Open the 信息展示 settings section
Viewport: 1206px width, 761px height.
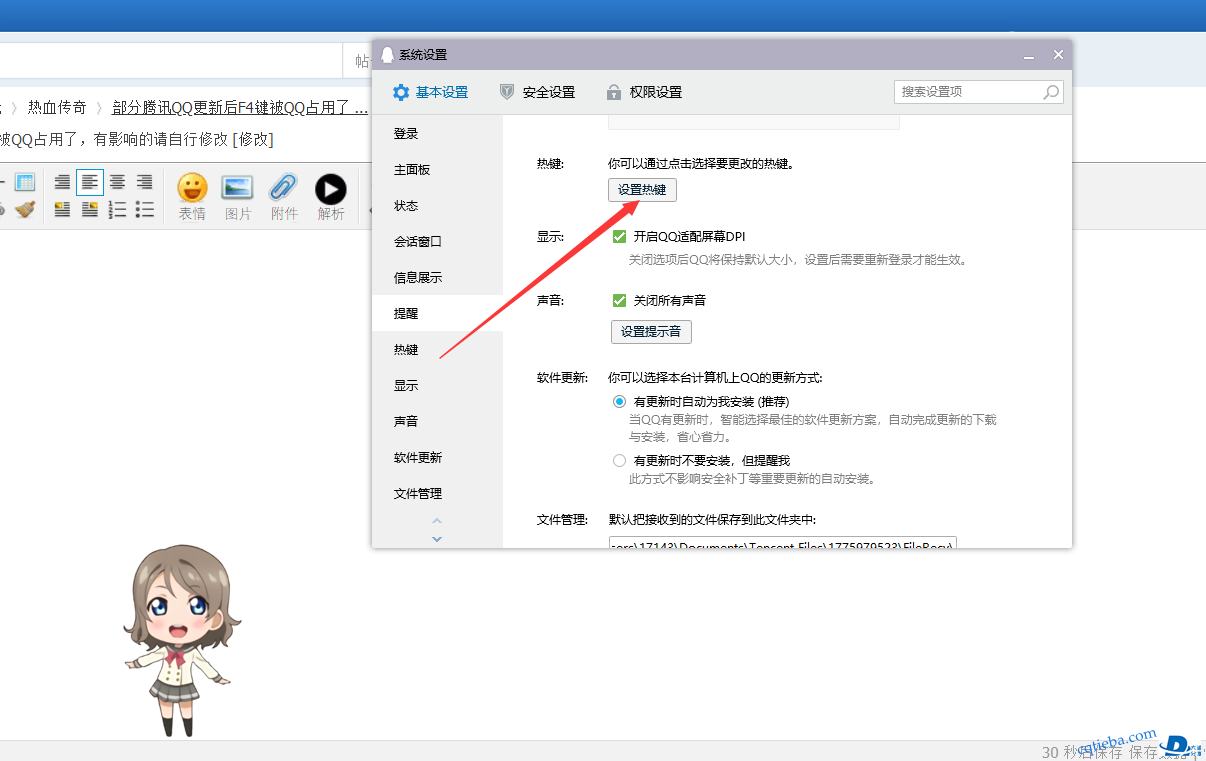[x=437, y=278]
